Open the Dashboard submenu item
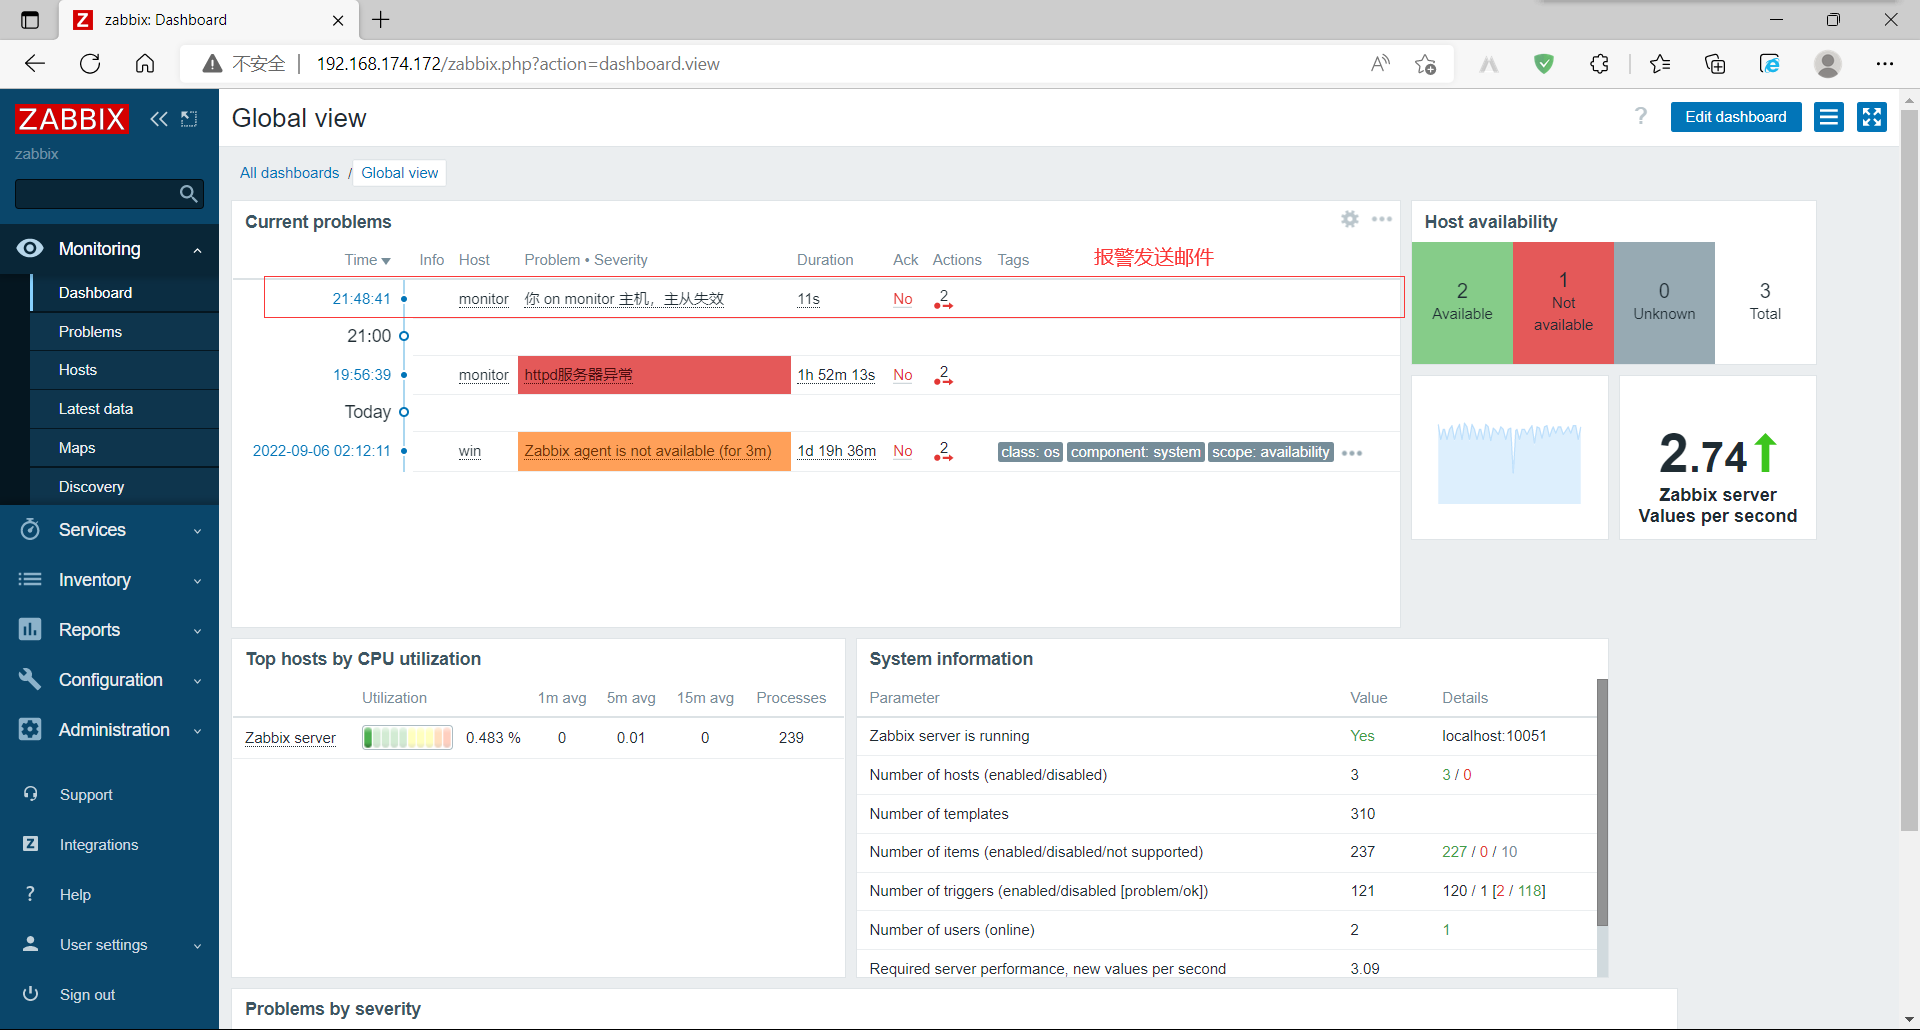 pyautogui.click(x=124, y=293)
